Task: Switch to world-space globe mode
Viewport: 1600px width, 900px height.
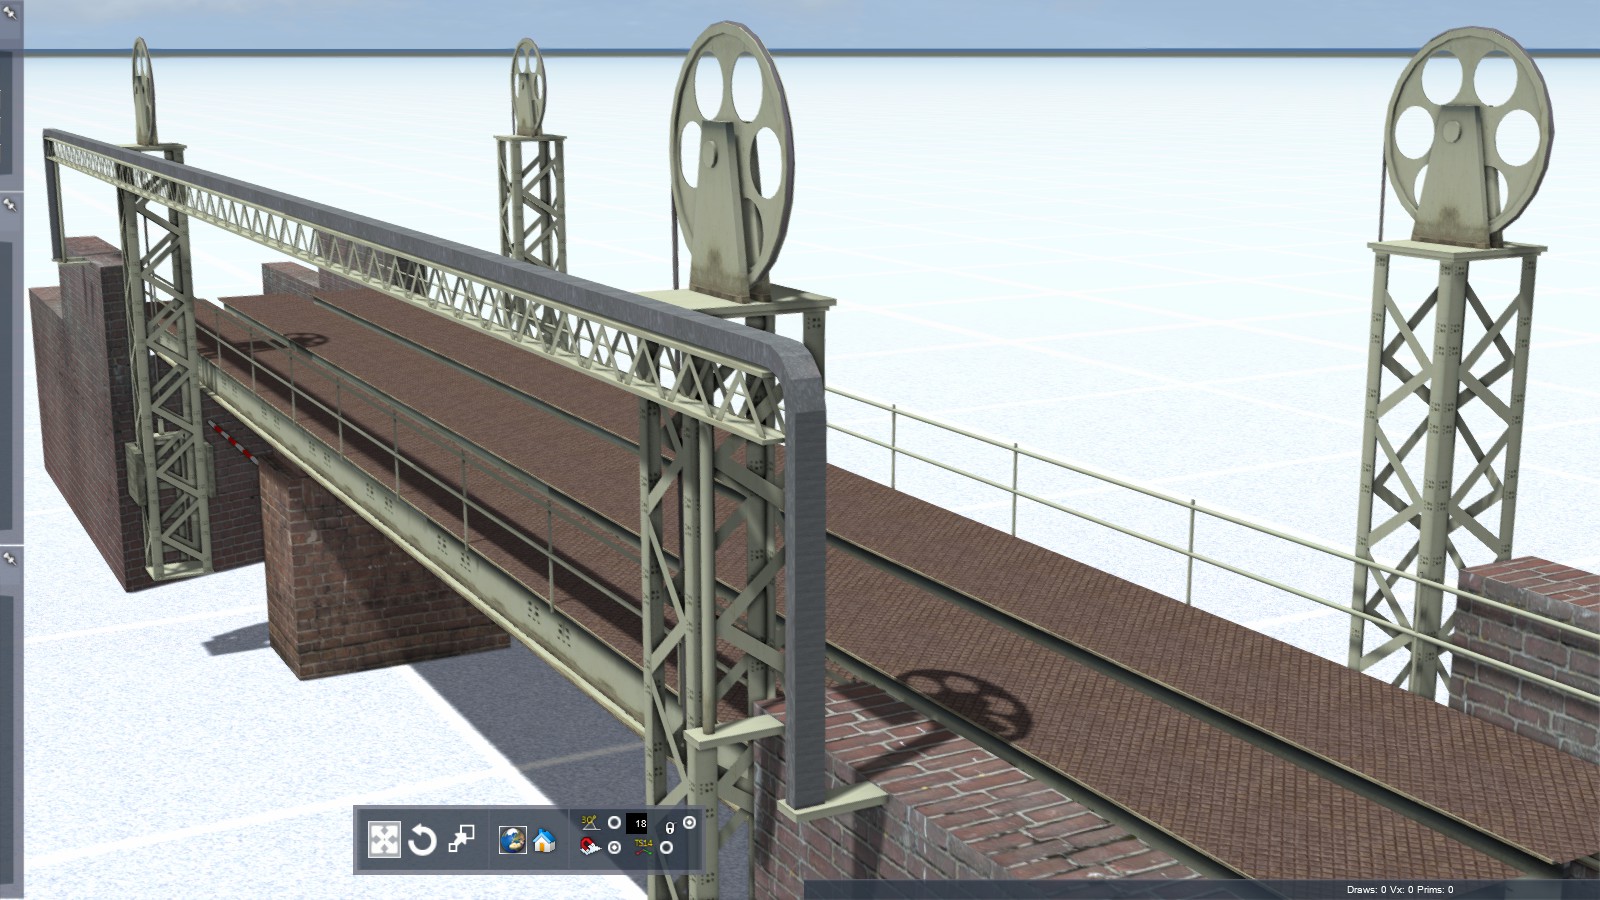Action: 513,840
